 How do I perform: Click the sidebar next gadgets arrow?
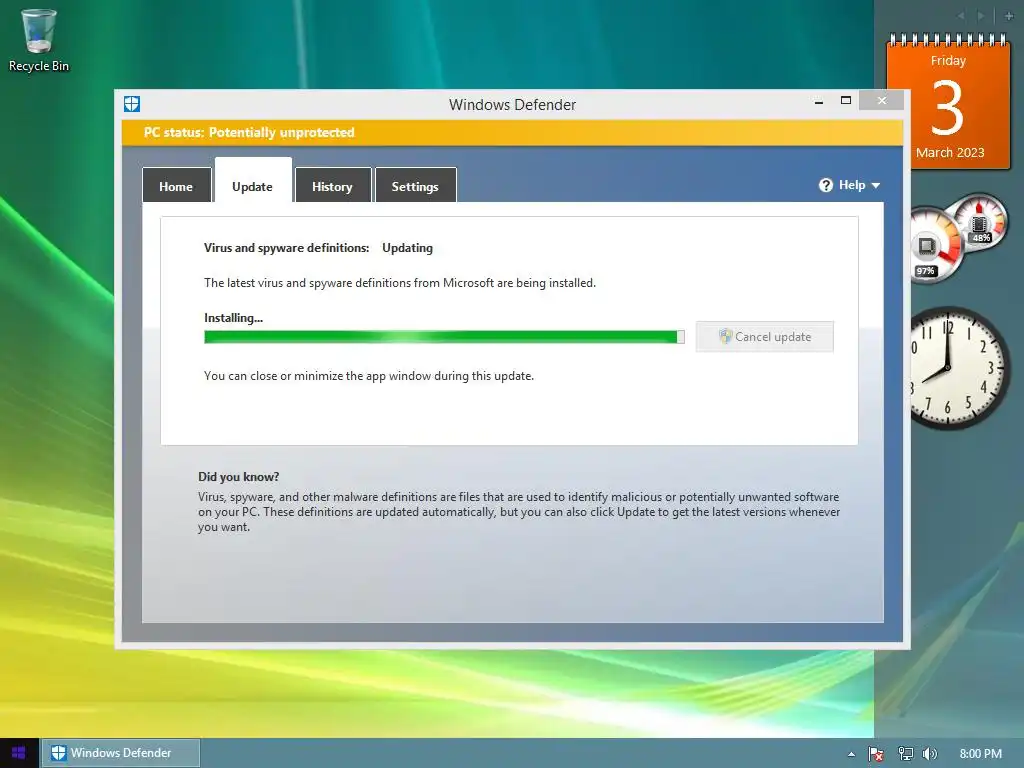[980, 16]
